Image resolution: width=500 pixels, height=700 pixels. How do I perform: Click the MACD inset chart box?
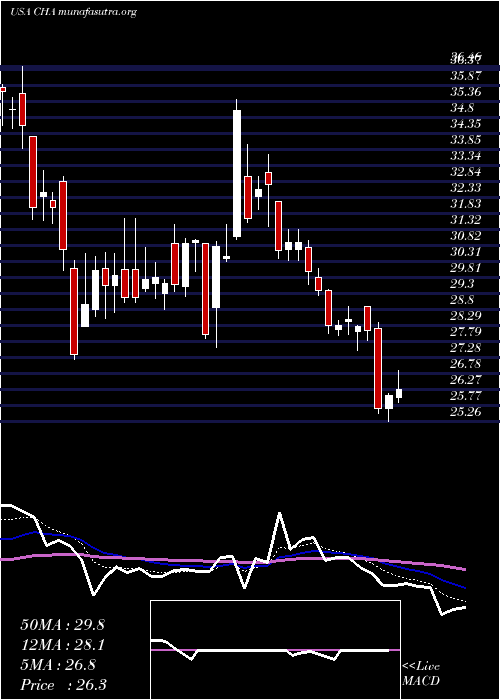click(275, 650)
